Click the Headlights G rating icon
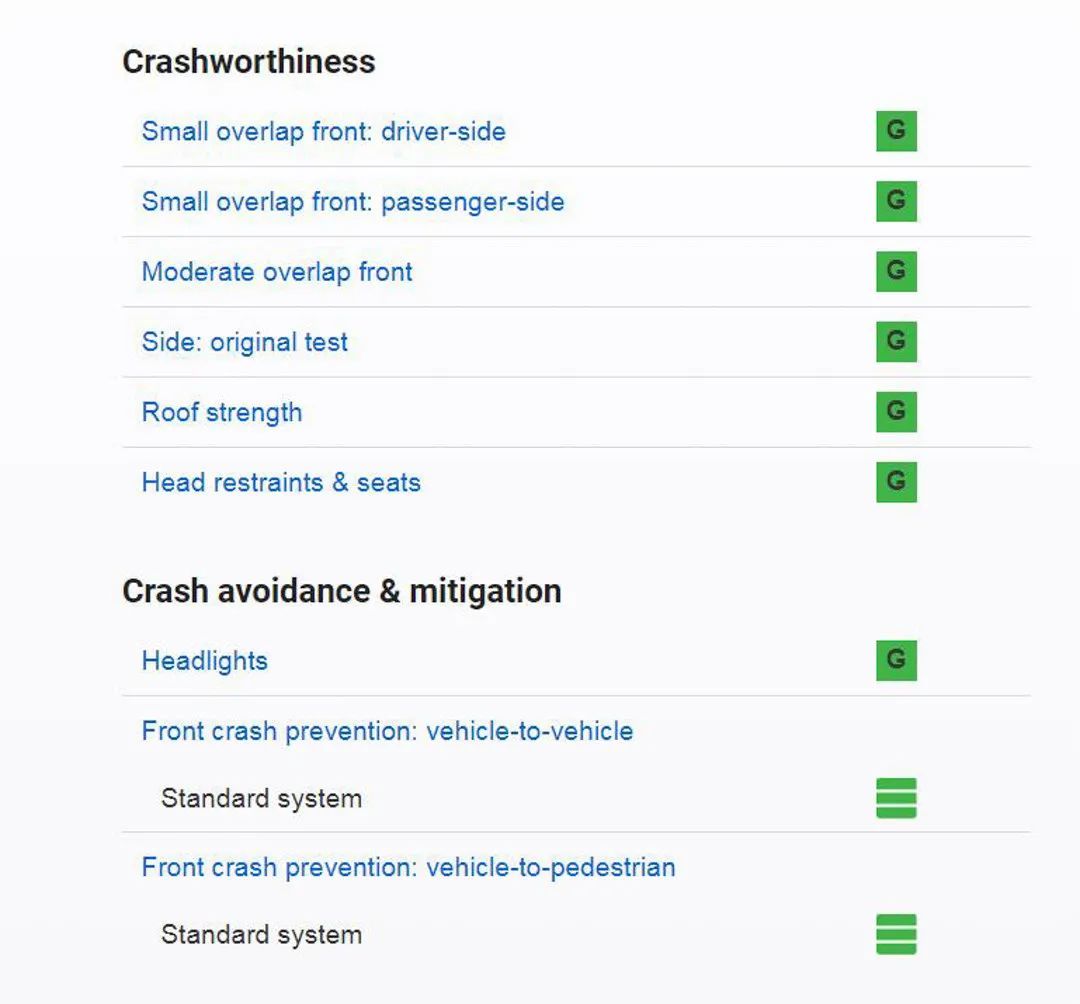 (896, 660)
